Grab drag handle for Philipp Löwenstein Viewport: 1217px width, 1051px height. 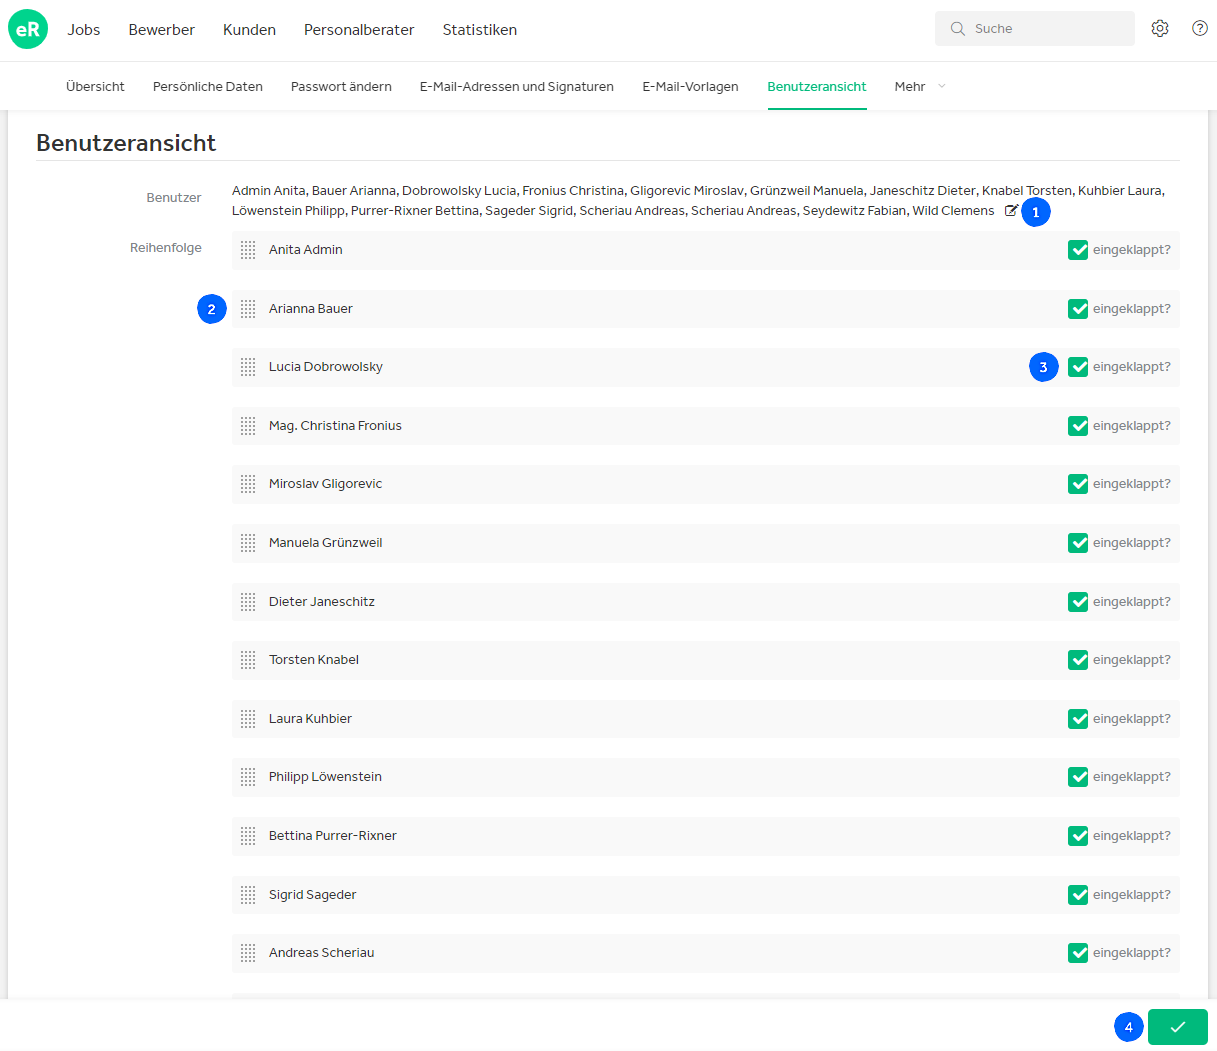click(248, 777)
